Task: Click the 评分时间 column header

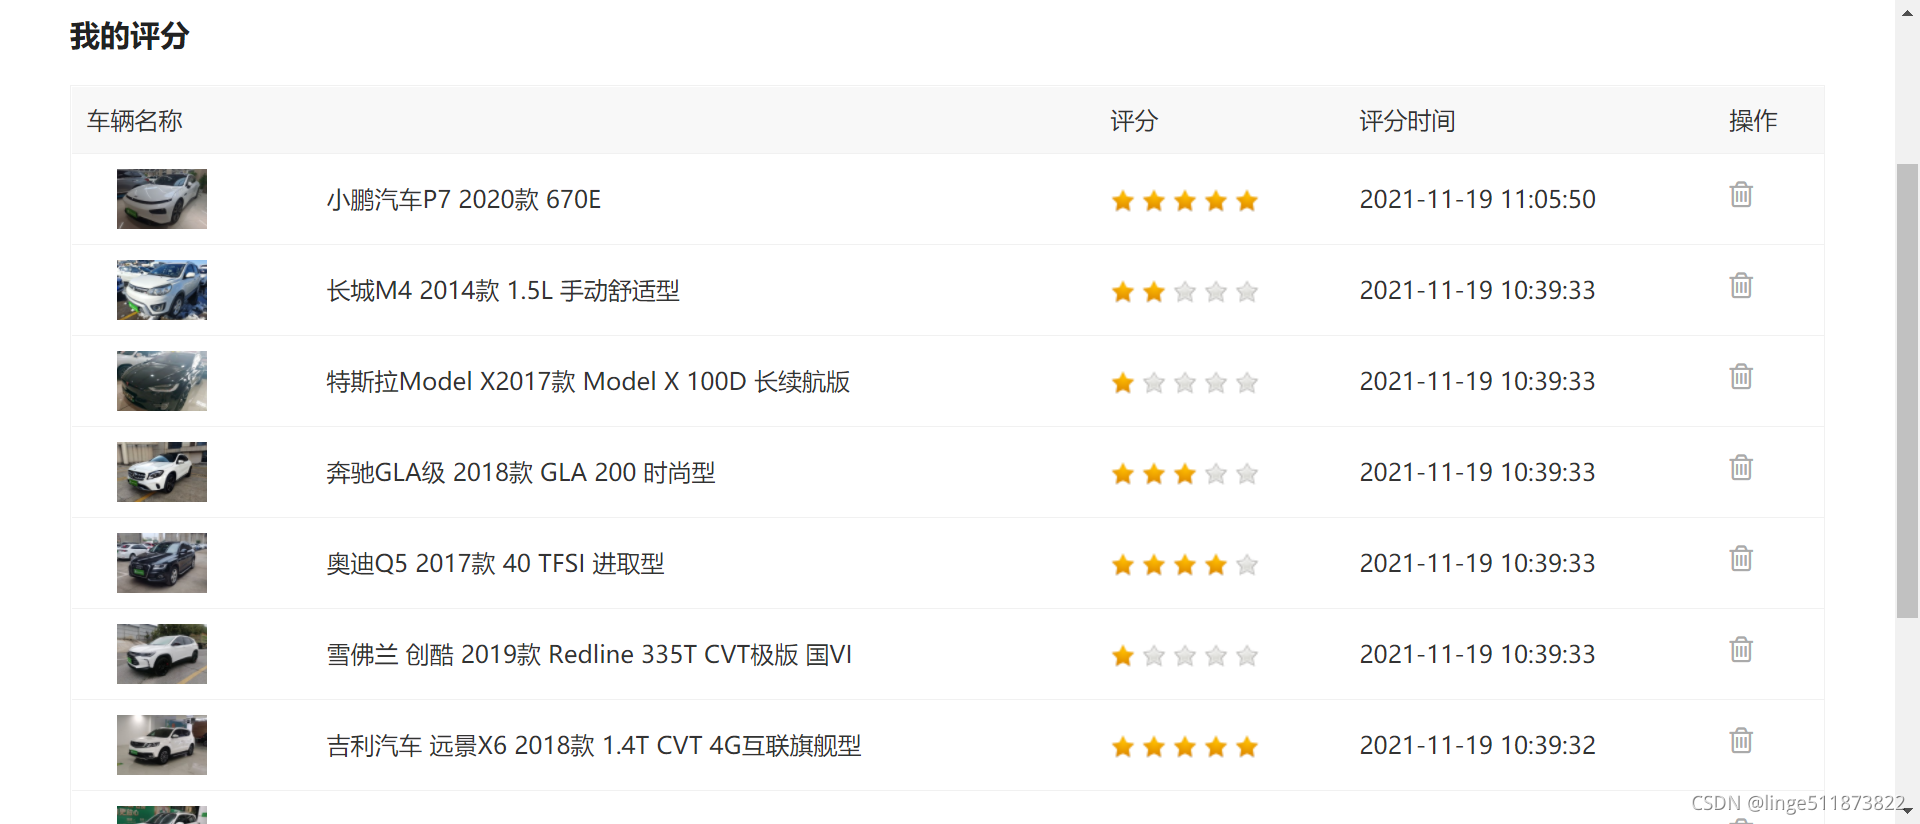Action: 1407,121
